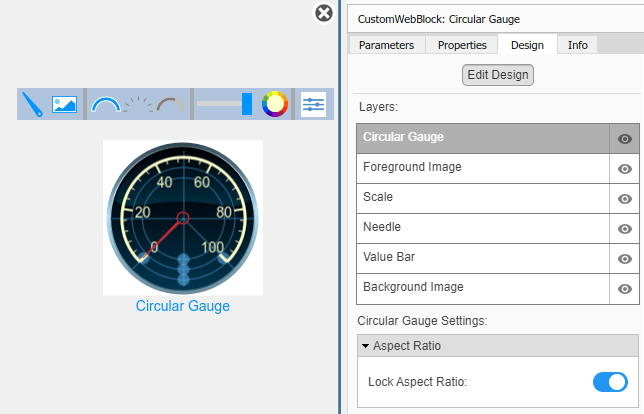Select the blue arc scale icon
Viewport: 644px width, 414px height.
(105, 104)
